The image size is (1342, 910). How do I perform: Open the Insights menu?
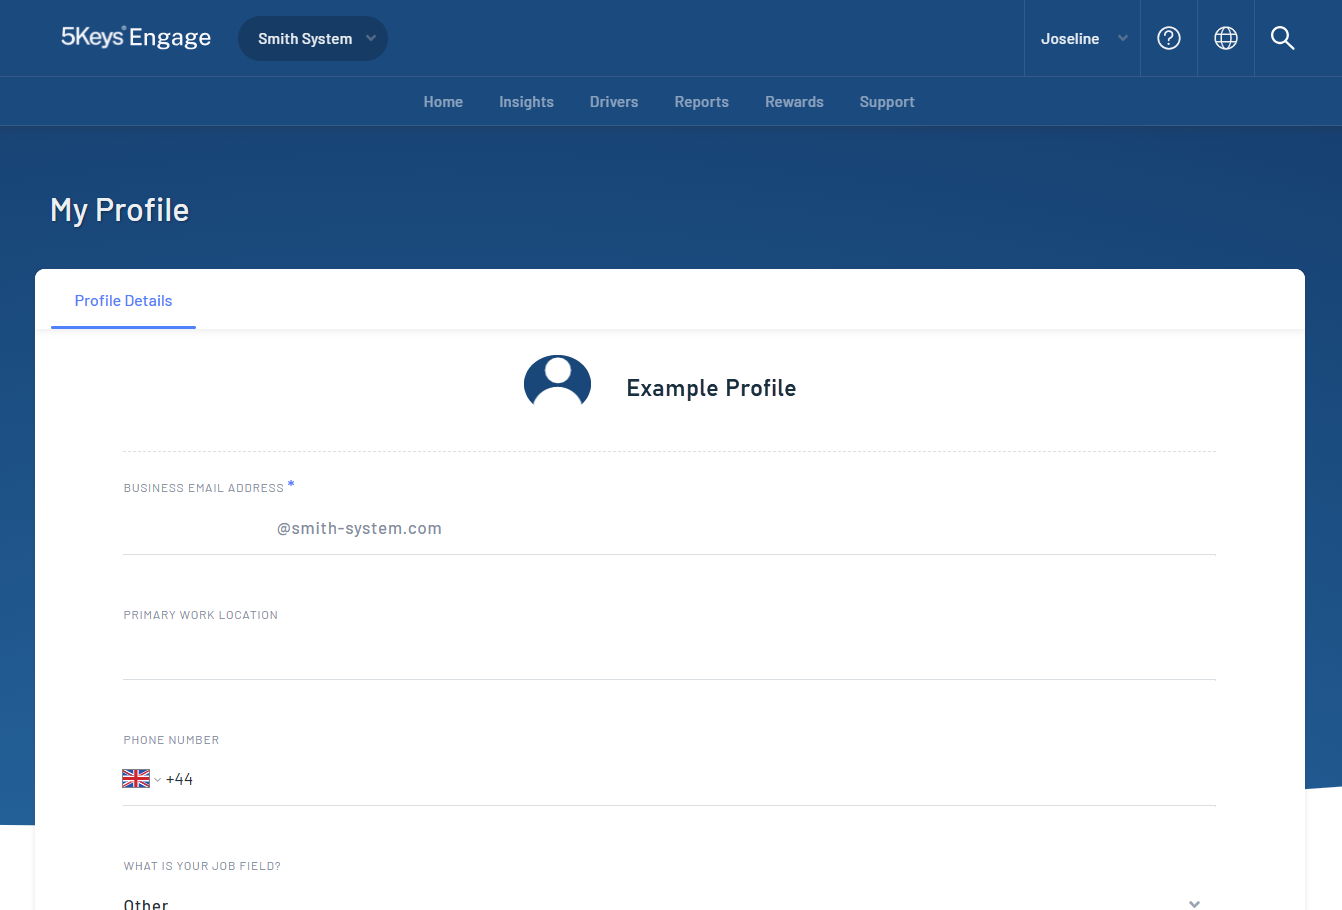pos(526,102)
